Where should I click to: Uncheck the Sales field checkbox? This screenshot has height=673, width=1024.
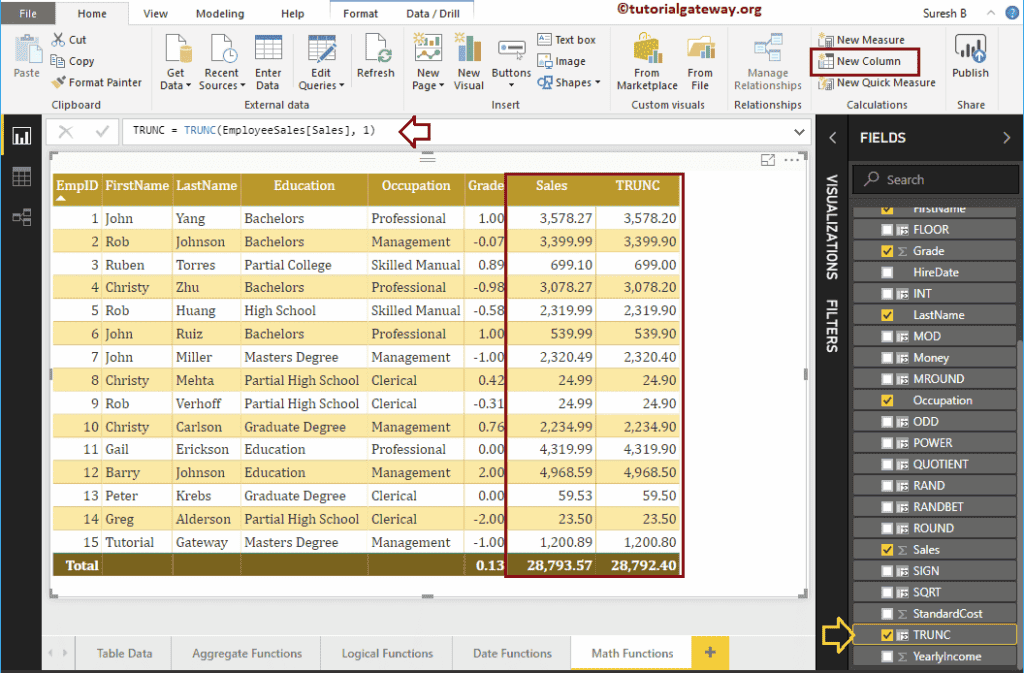[887, 550]
